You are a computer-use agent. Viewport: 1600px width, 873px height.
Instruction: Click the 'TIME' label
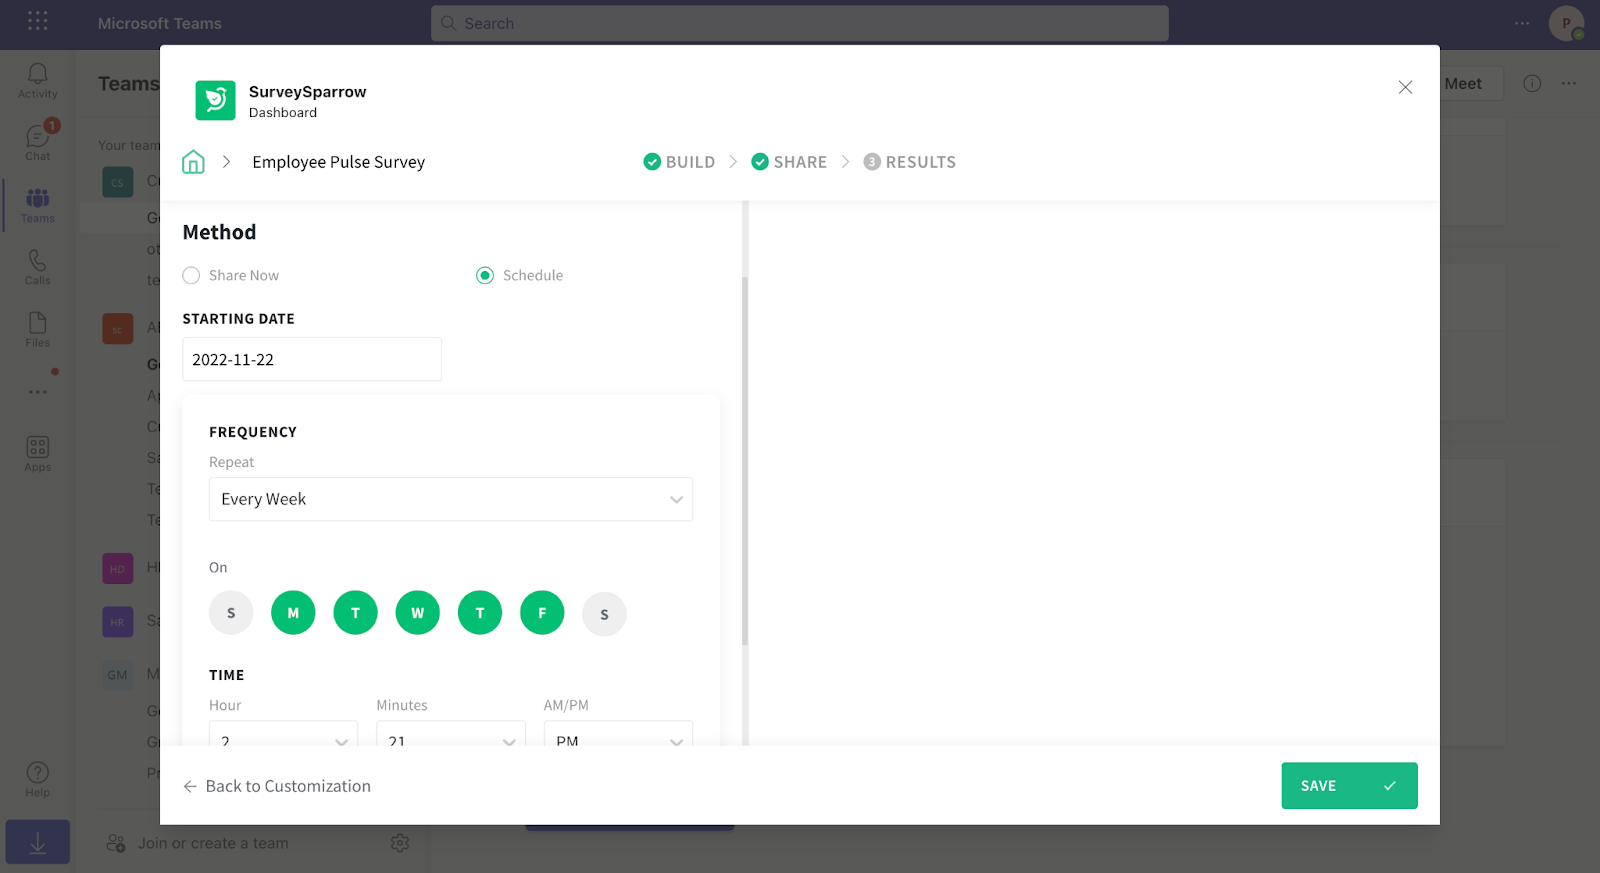point(227,675)
